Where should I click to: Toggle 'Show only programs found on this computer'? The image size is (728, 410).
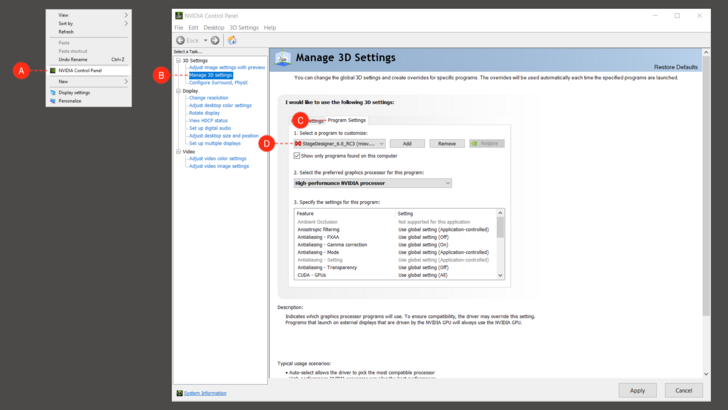pyautogui.click(x=297, y=156)
